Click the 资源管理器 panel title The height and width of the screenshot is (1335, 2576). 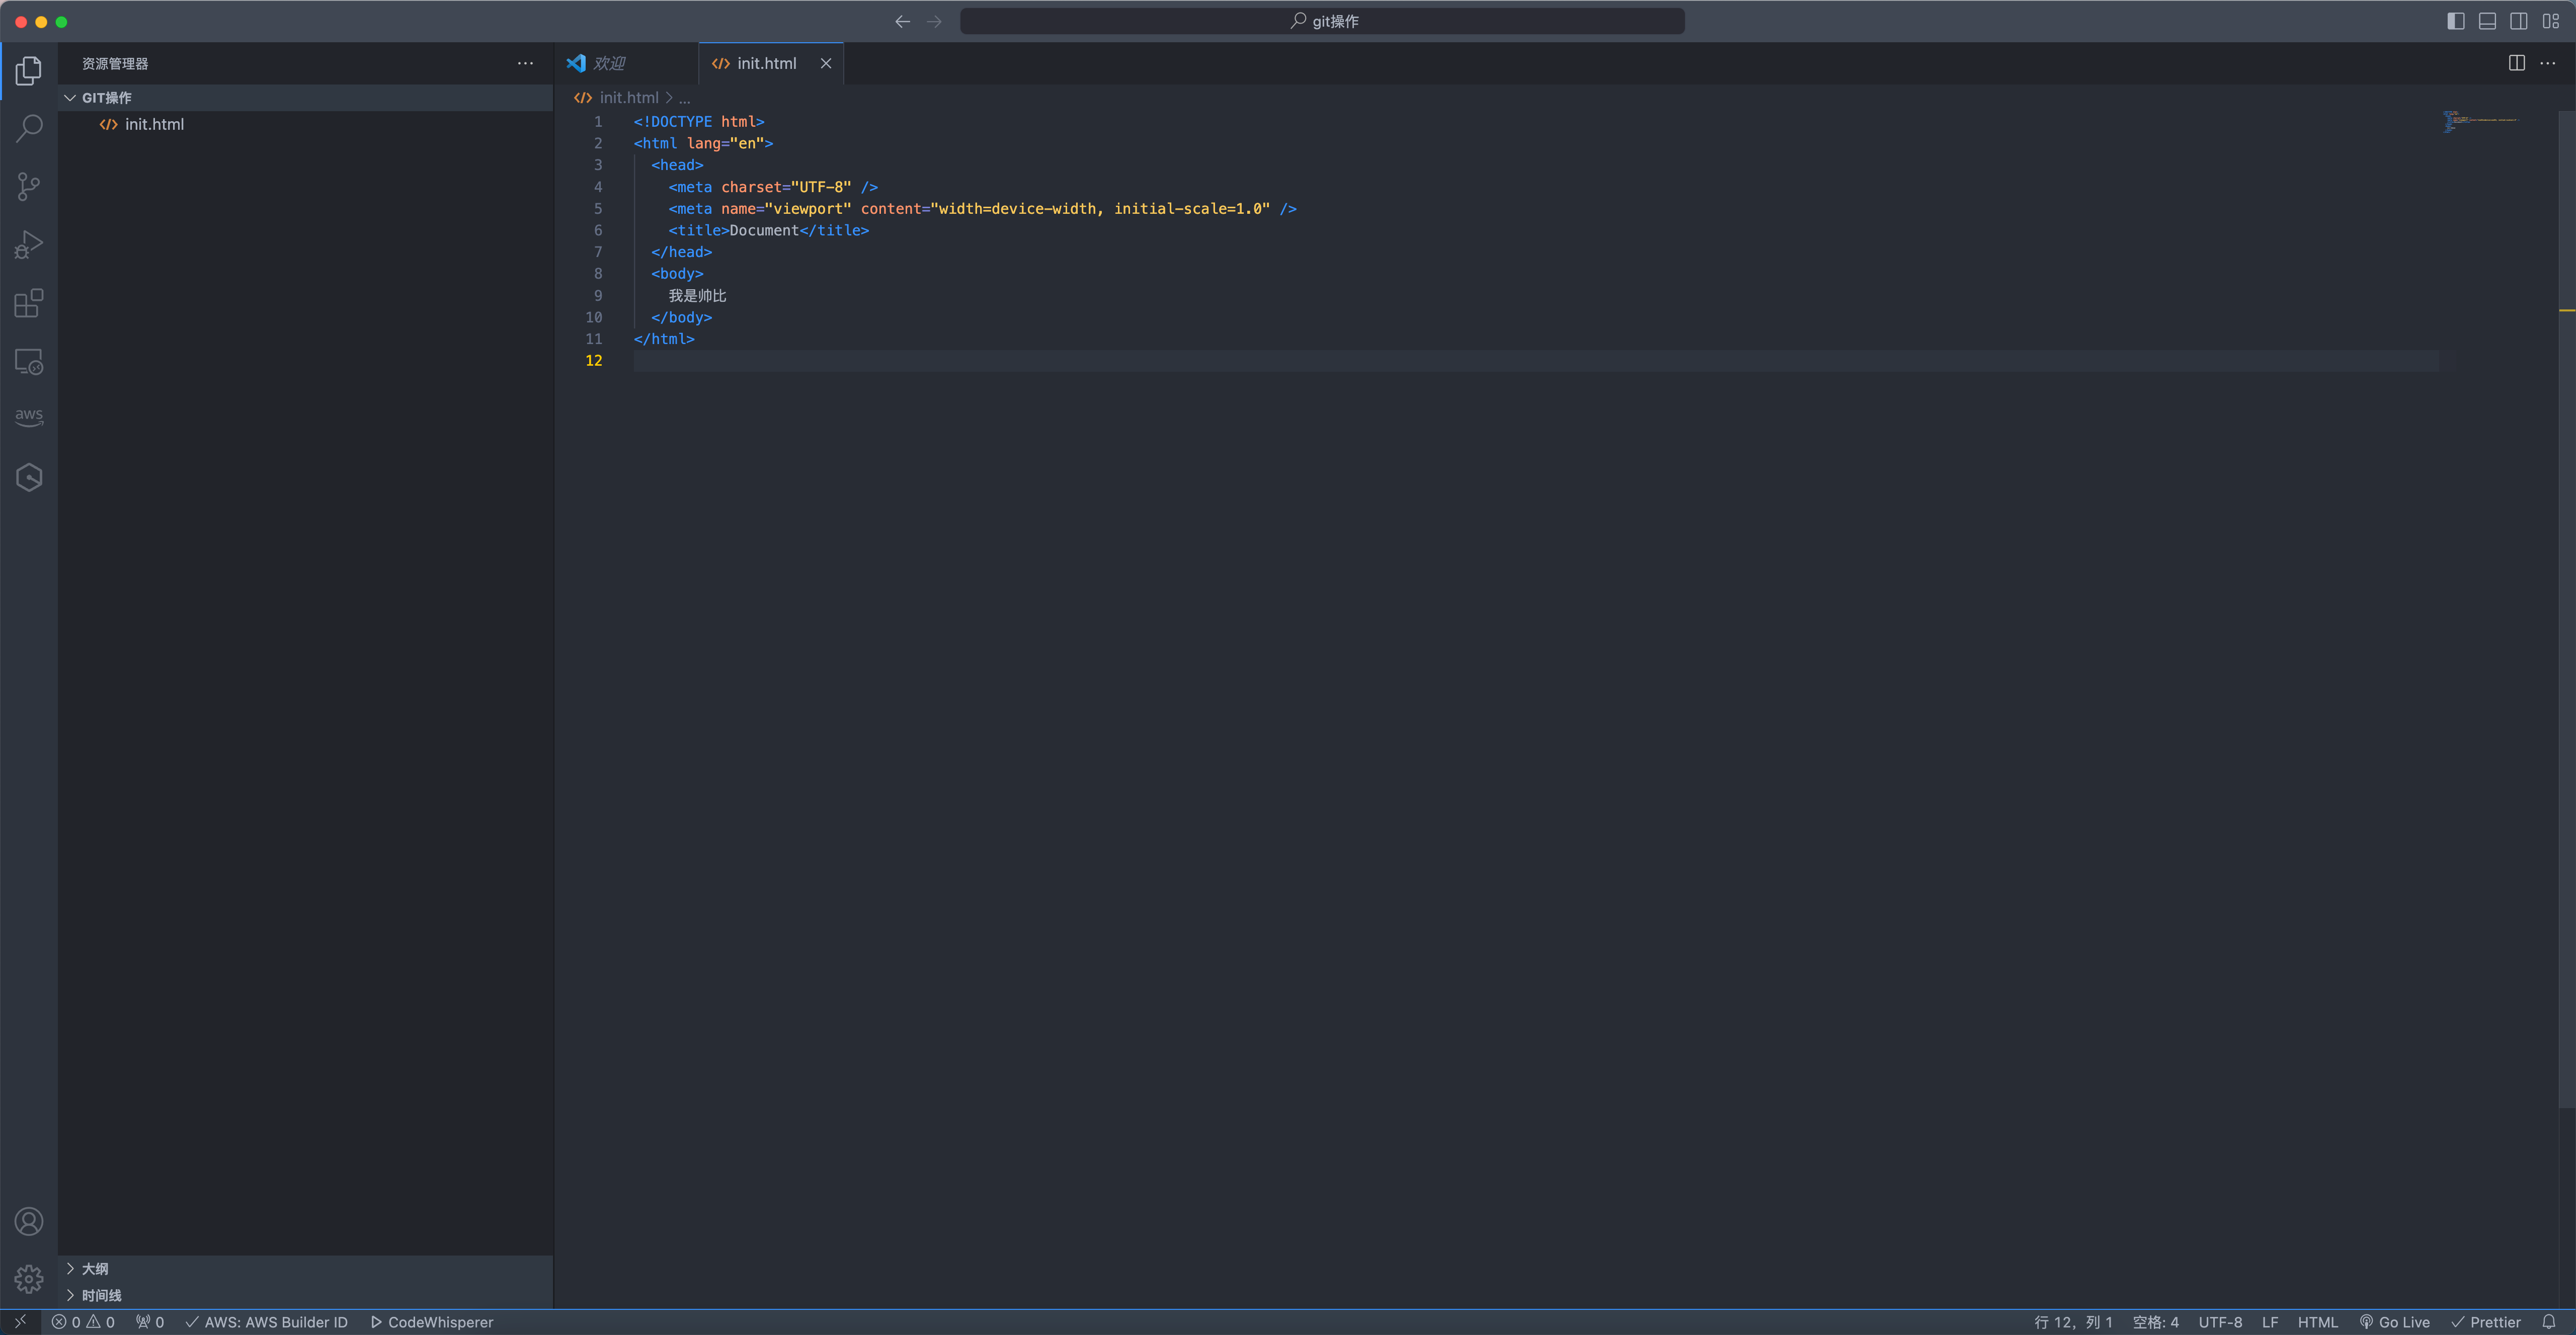click(115, 63)
